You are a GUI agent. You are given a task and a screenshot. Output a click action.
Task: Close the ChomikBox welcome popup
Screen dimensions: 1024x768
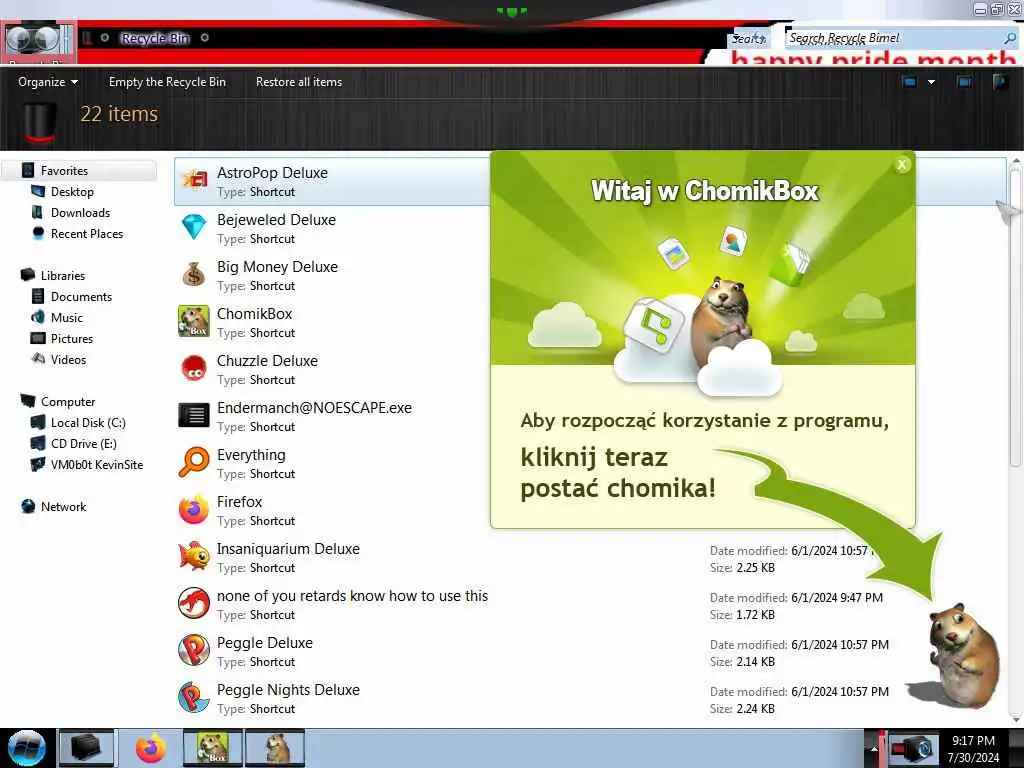[902, 165]
